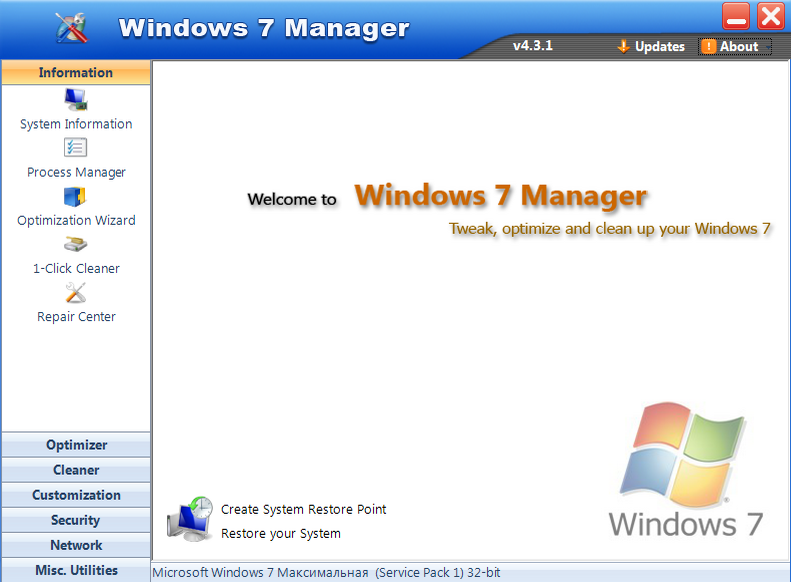Click the Windows 7 Manager logo icon in title bar

pos(72,27)
